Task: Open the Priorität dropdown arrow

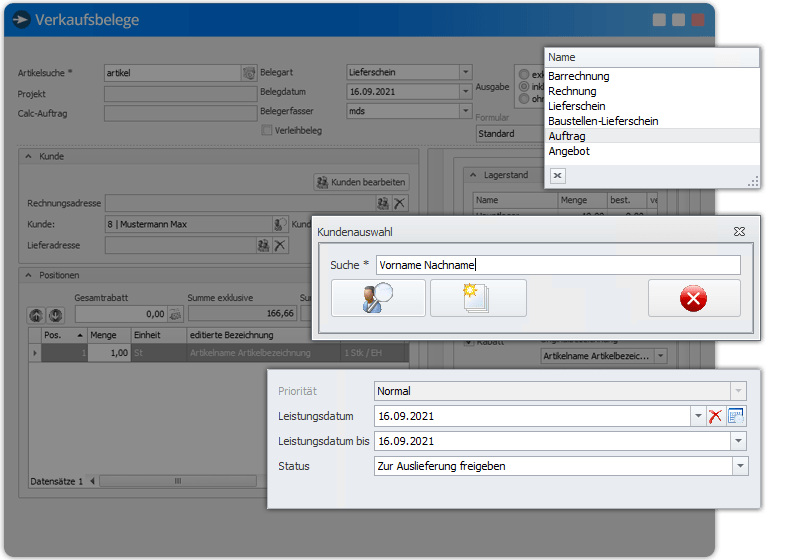Action: (738, 391)
